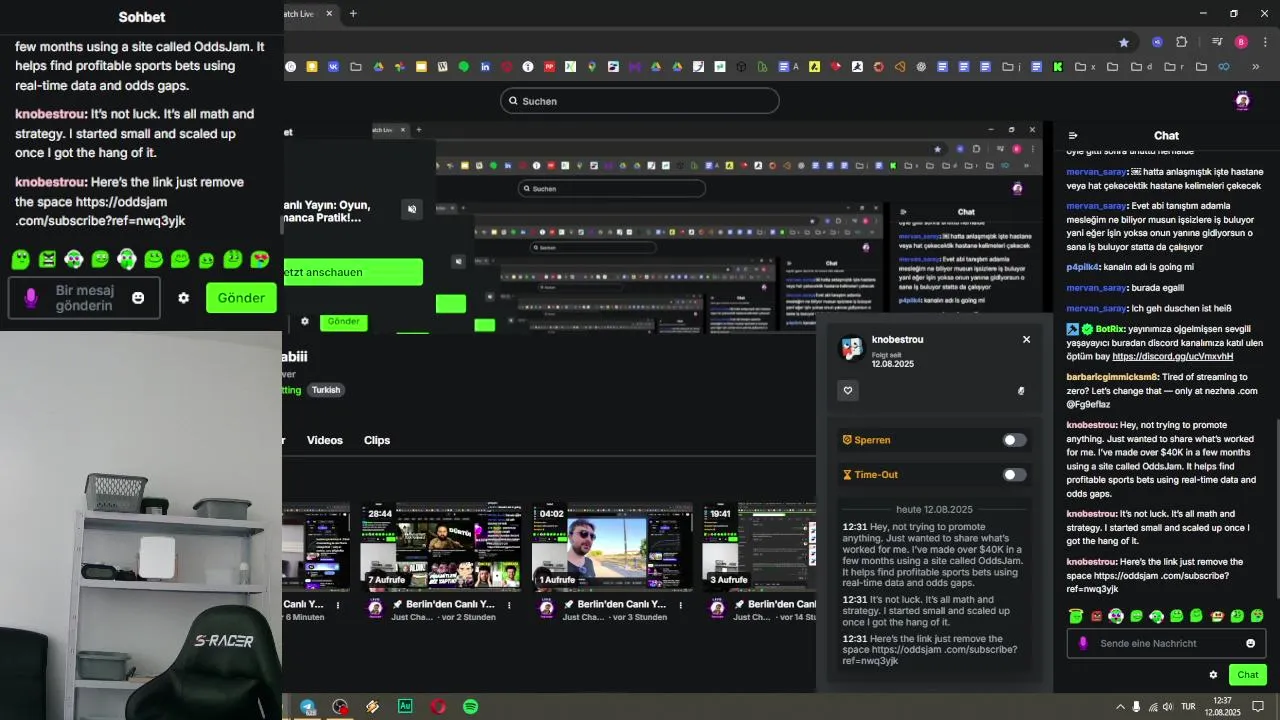Send the message with green Chat button
Screen dimensions: 1280x720
point(1248,675)
